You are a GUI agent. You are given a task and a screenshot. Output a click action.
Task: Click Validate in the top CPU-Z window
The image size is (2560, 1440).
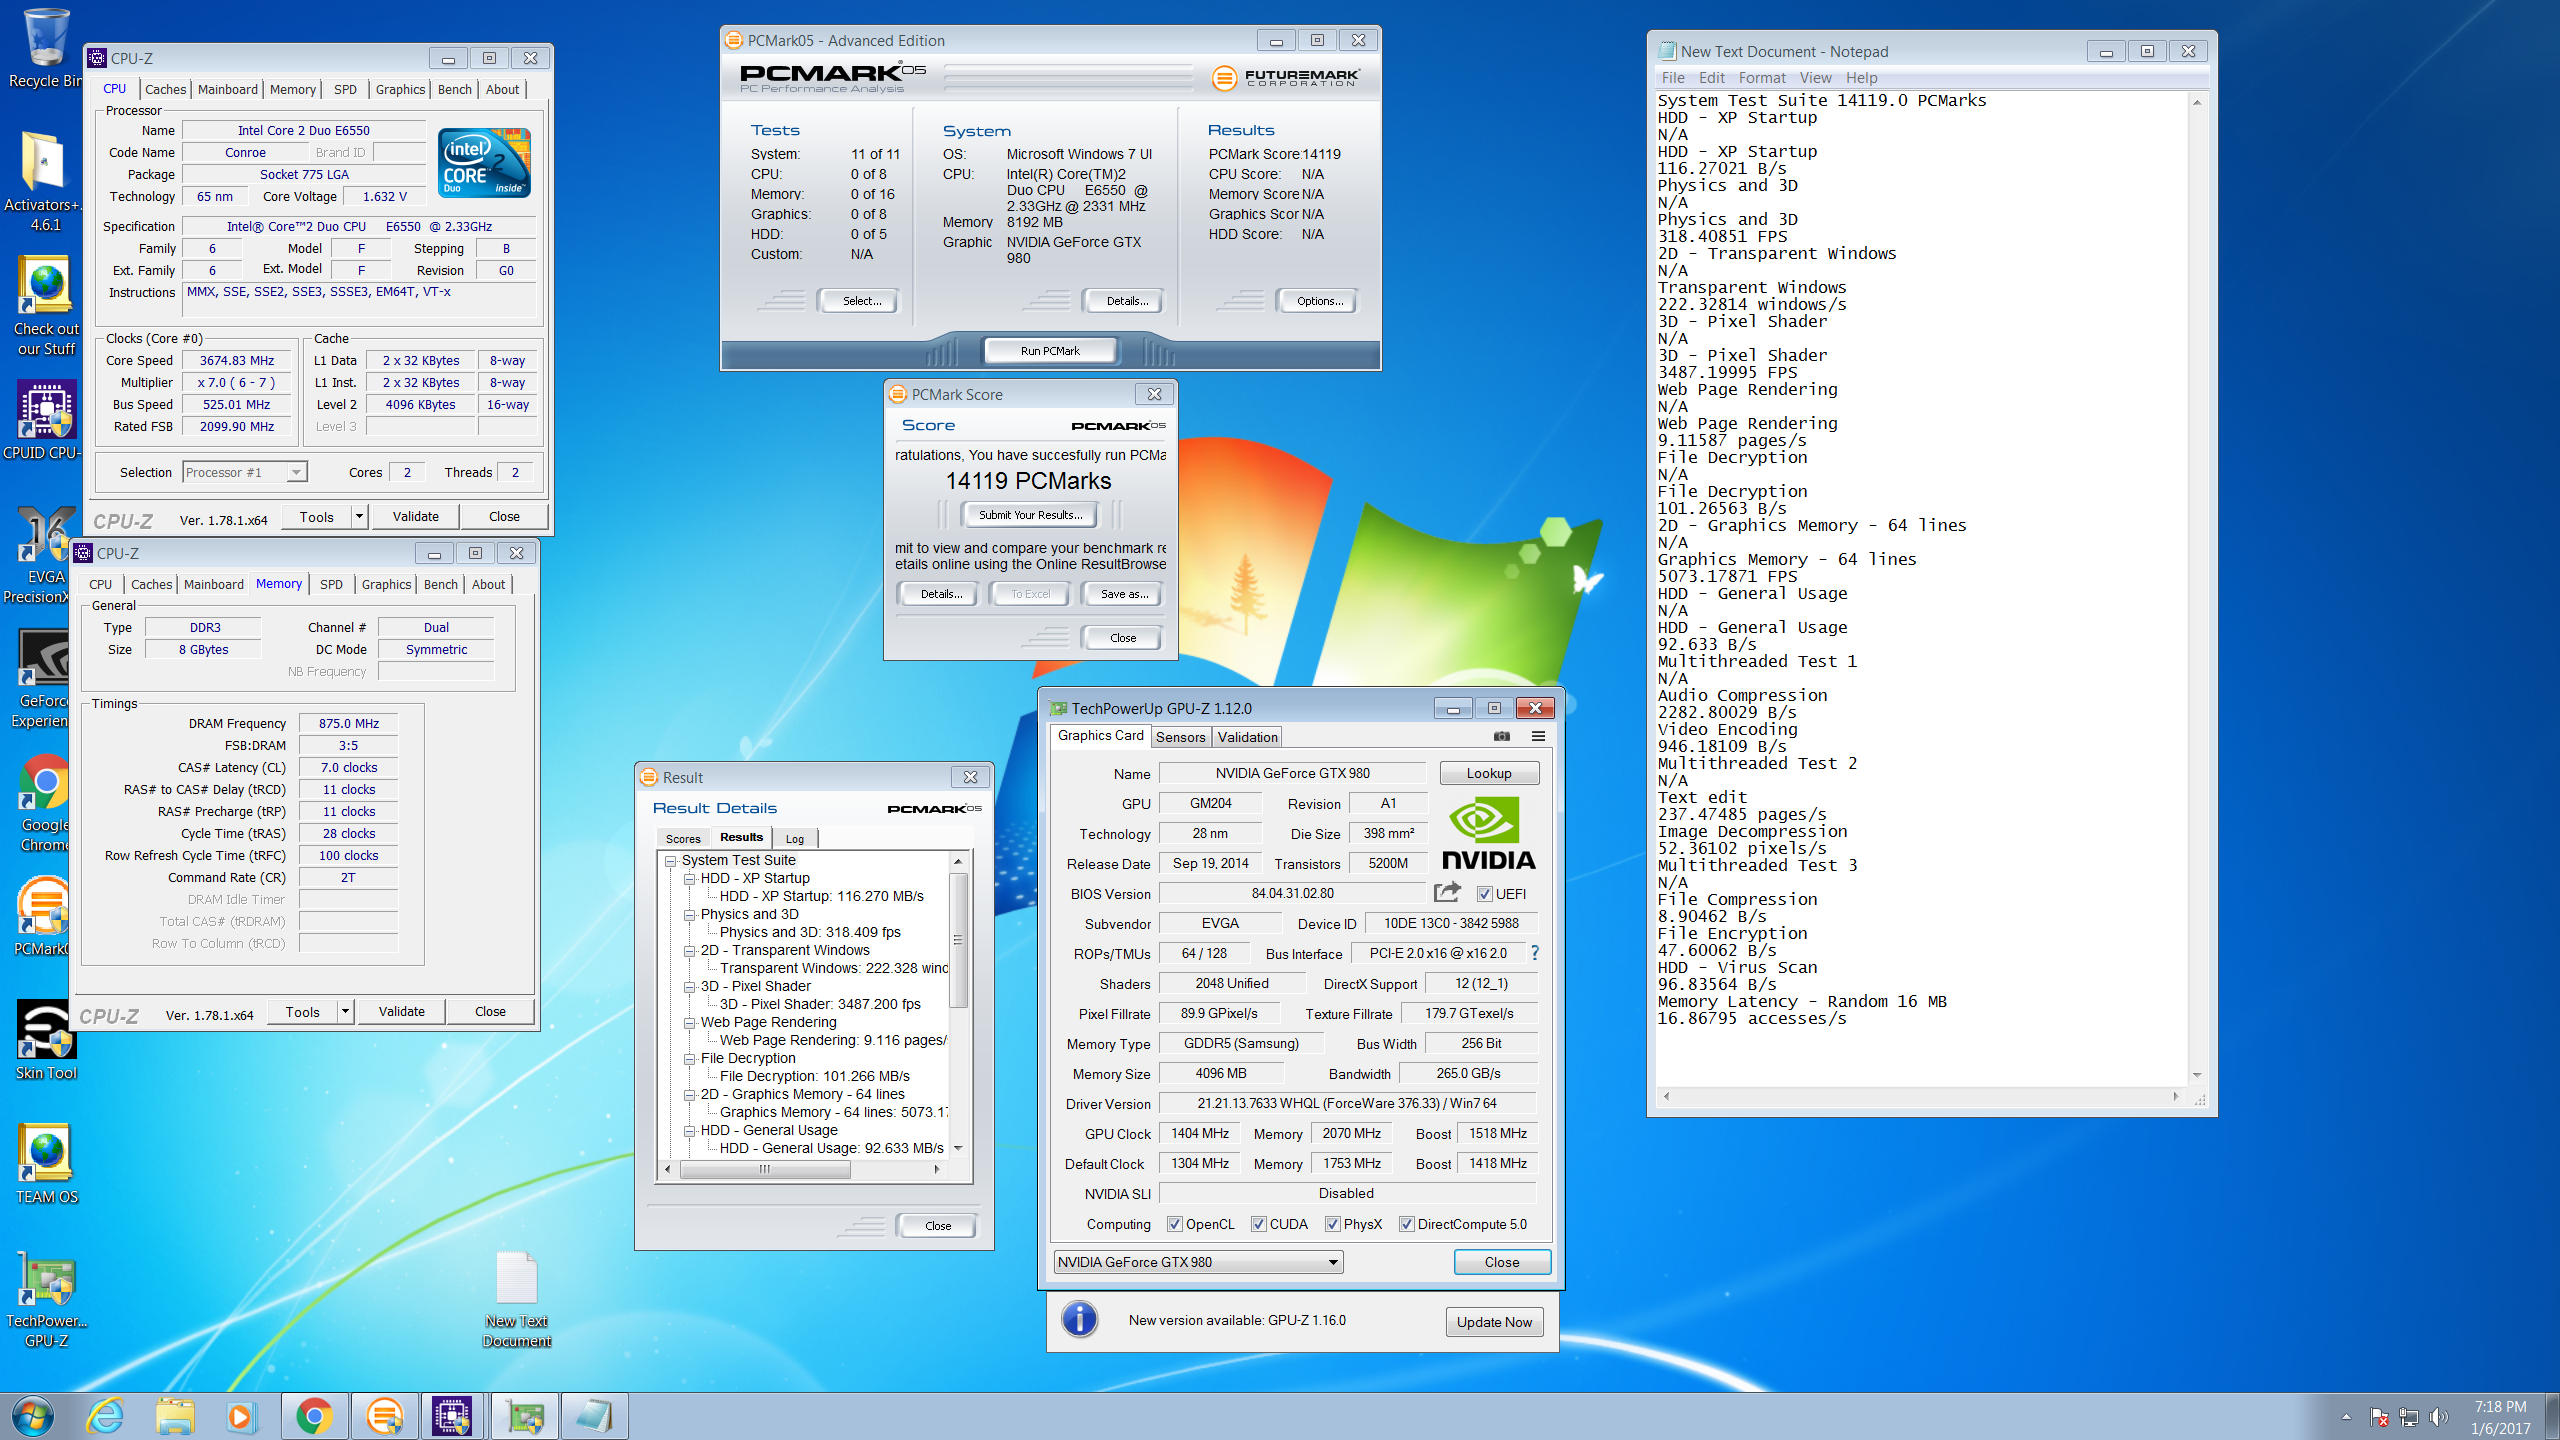click(415, 517)
